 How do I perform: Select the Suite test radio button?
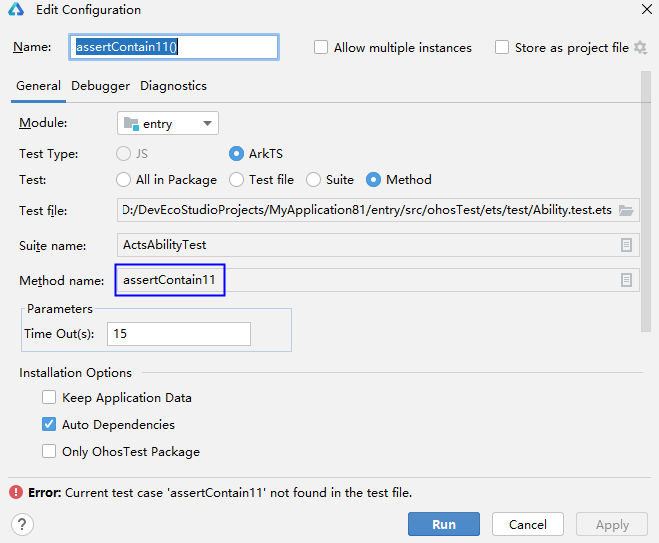313,180
